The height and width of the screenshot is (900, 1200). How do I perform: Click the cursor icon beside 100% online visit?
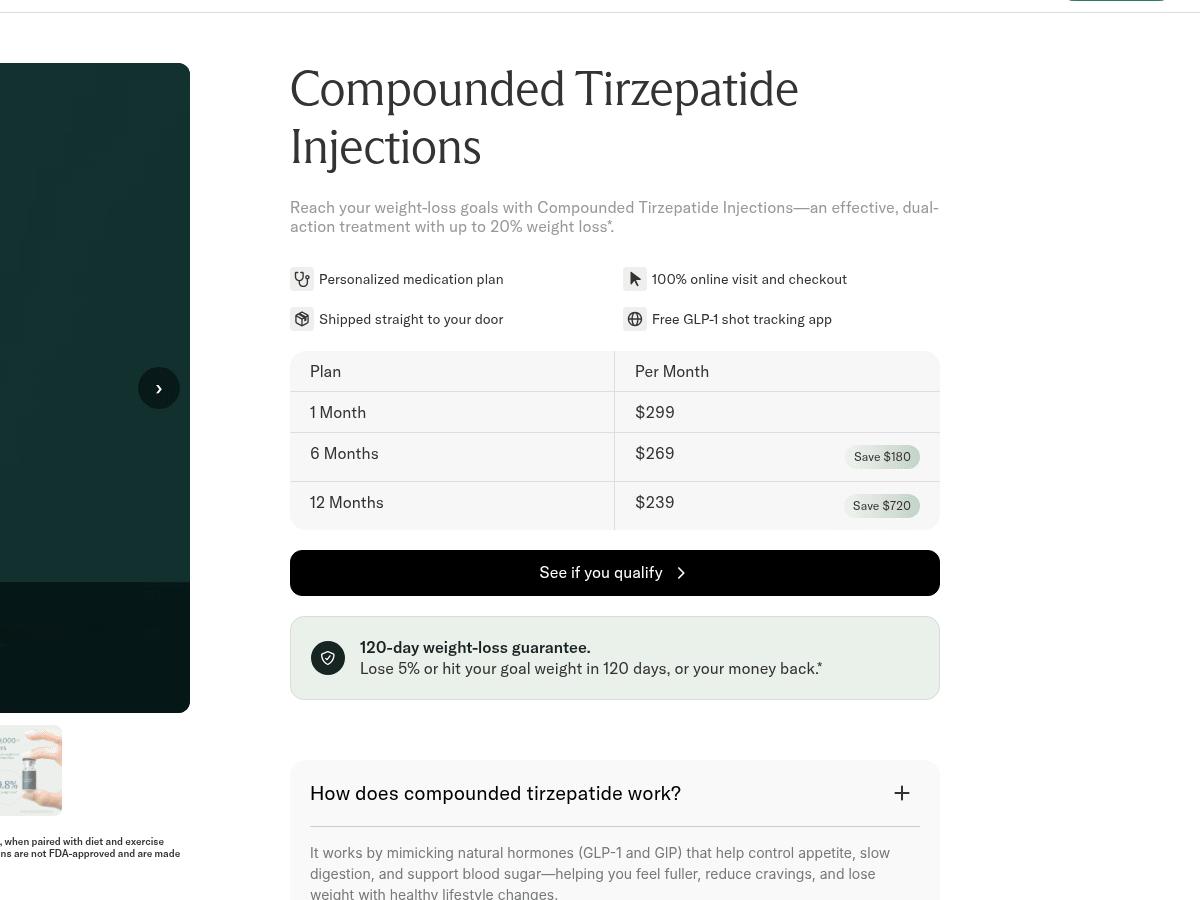pyautogui.click(x=635, y=279)
